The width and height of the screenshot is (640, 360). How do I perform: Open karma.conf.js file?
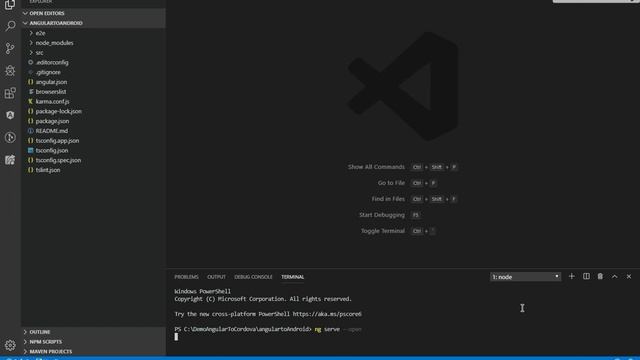click(93, 102)
